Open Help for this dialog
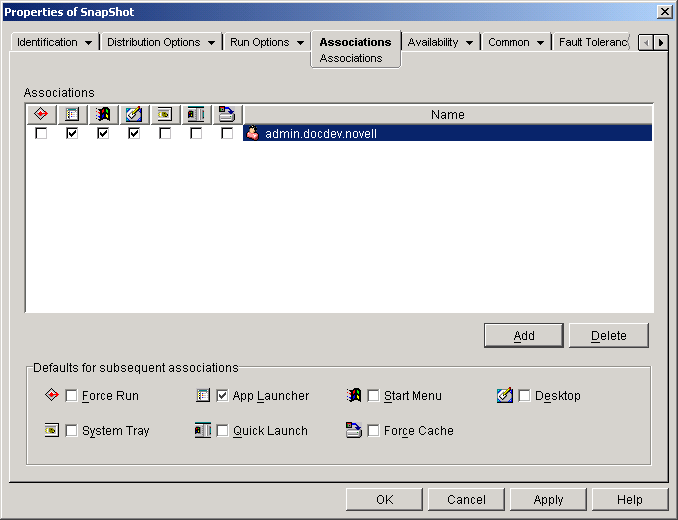This screenshot has height=520, width=678. point(630,500)
